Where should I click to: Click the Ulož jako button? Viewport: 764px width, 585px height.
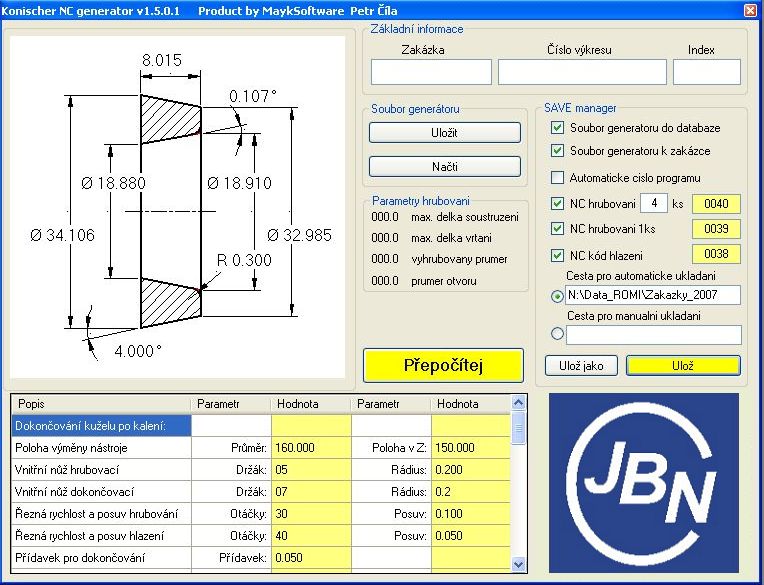(x=581, y=366)
